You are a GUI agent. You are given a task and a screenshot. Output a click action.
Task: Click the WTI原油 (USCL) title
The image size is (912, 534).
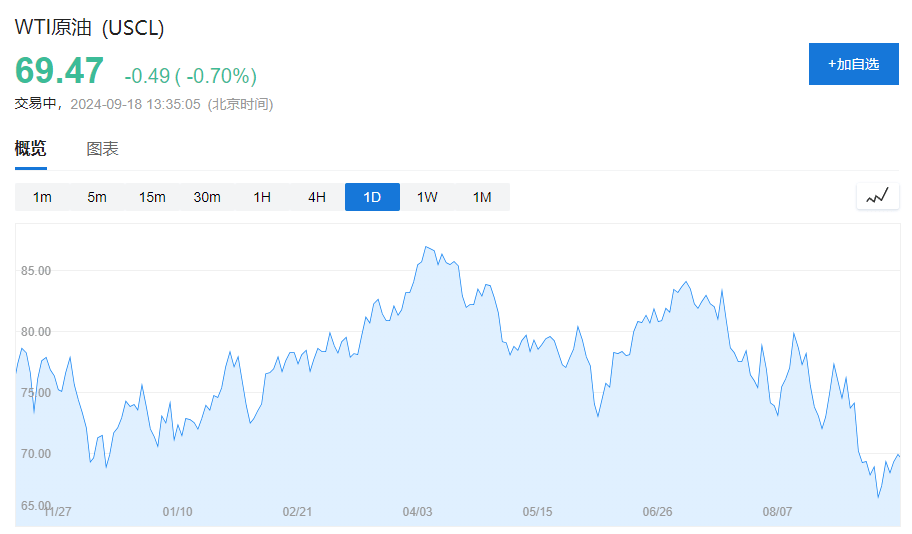click(x=89, y=28)
